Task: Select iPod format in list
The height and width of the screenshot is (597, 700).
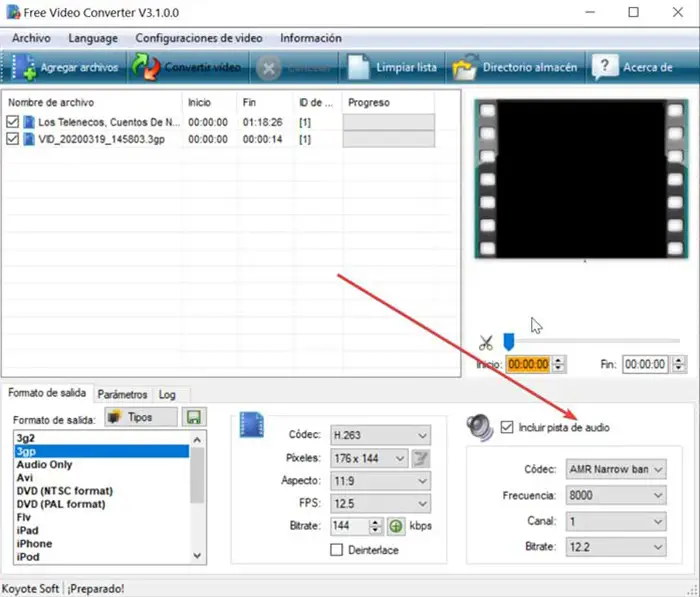Action: pyautogui.click(x=102, y=557)
